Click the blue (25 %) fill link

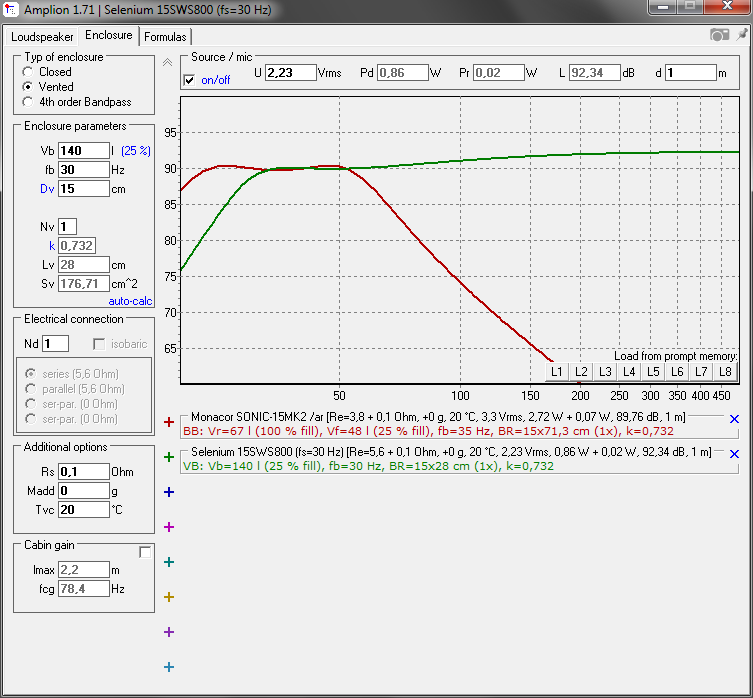136,151
